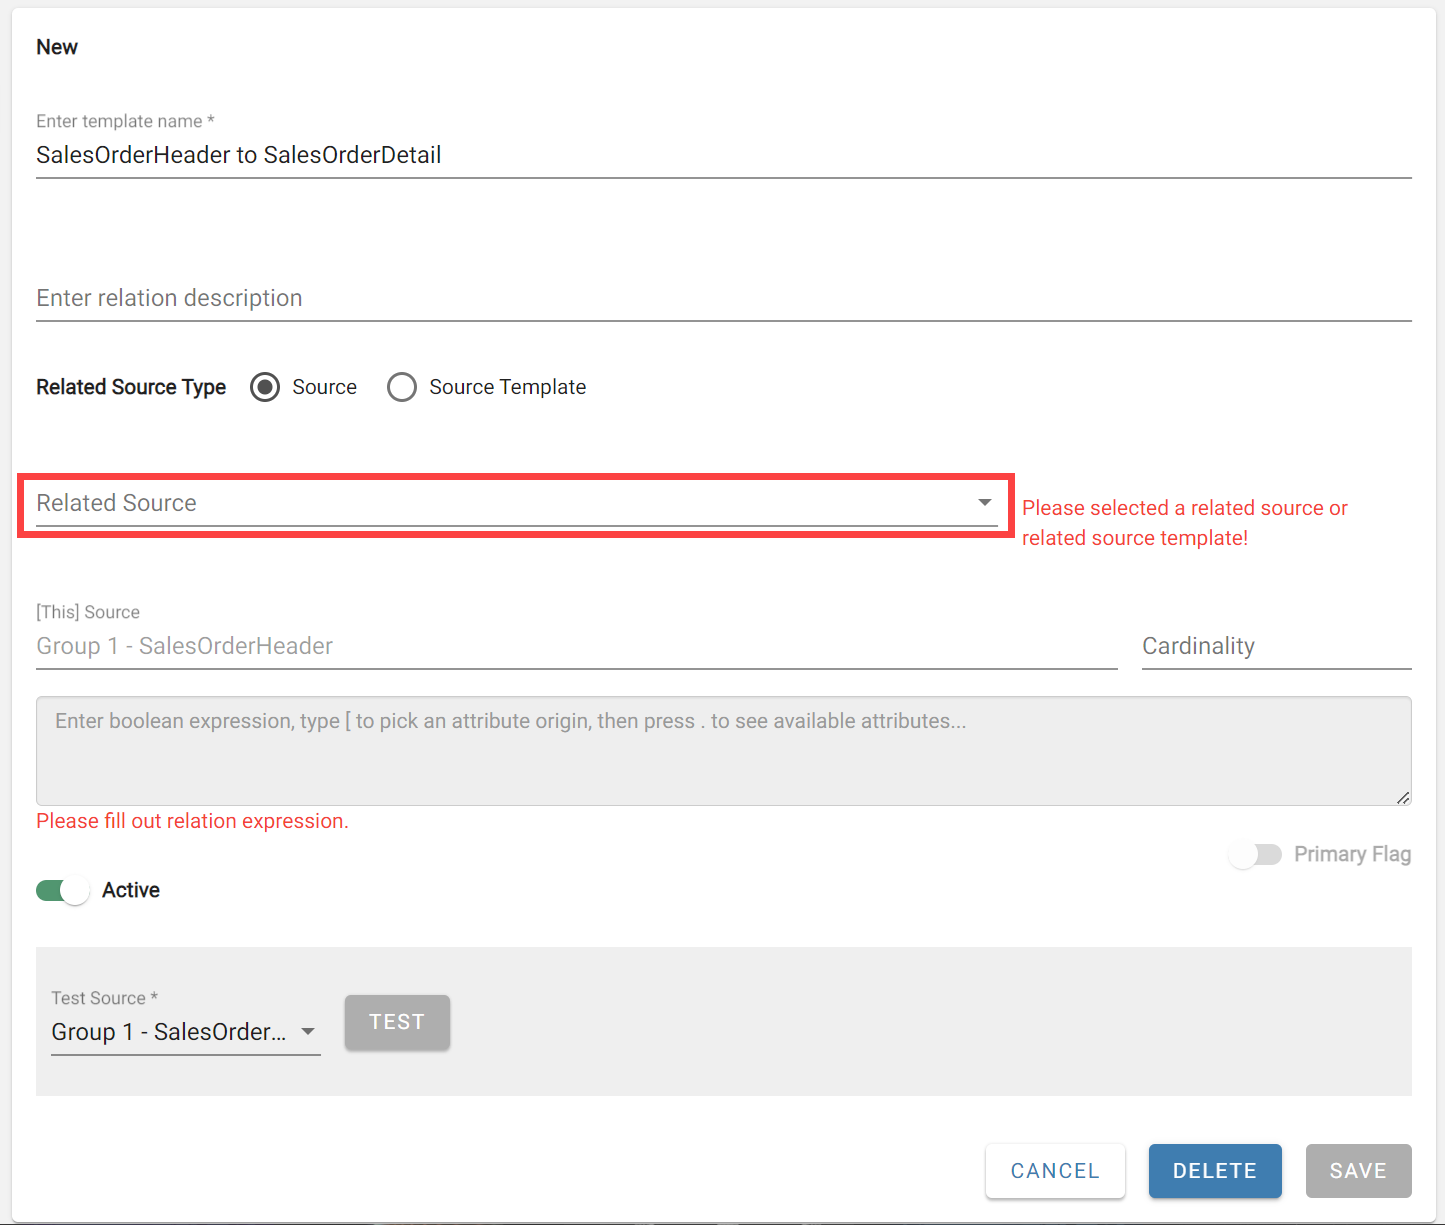Click the CANCEL button
The width and height of the screenshot is (1445, 1225).
[x=1055, y=1170]
